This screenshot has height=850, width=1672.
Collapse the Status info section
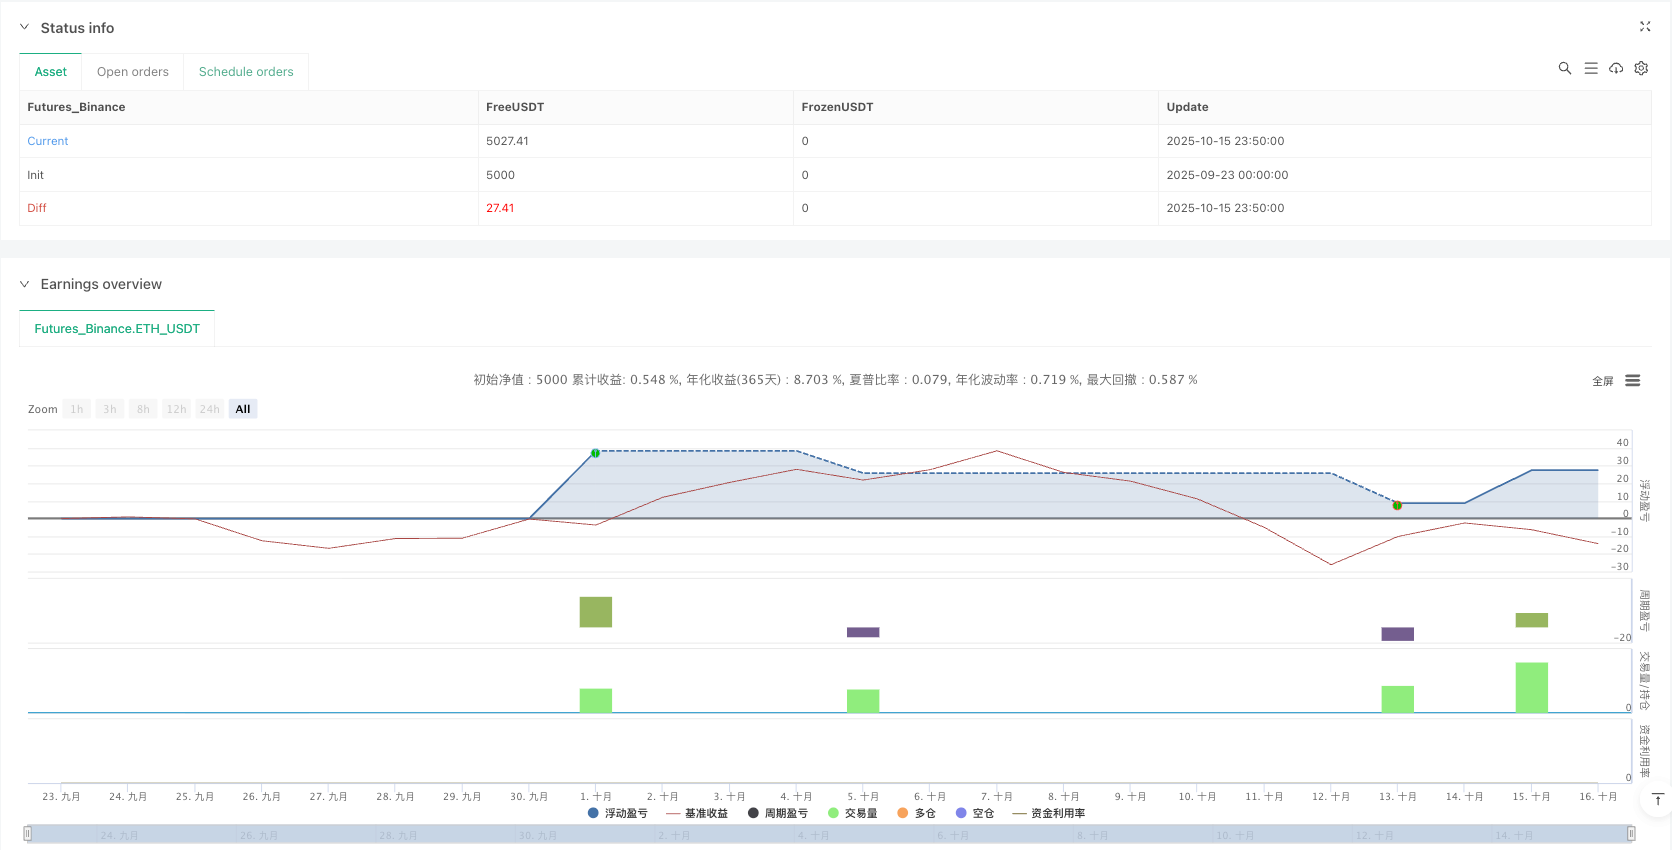25,28
